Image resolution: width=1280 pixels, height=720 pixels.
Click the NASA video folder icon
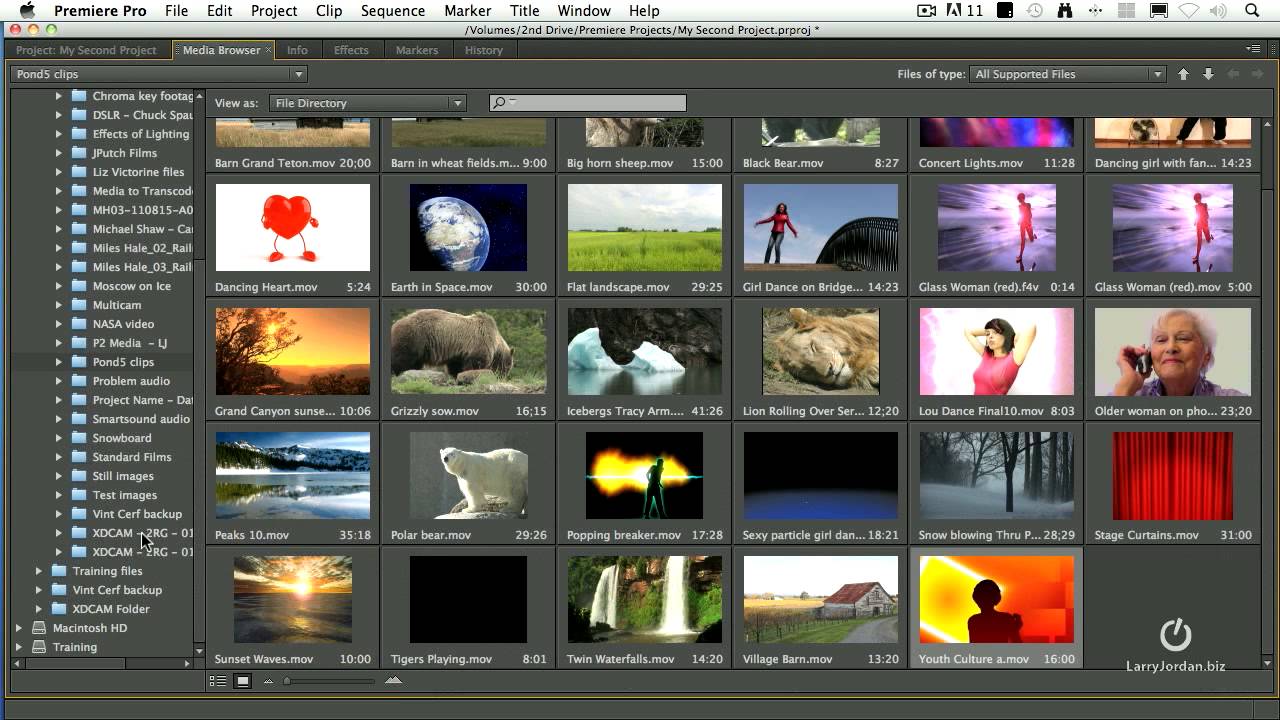tap(79, 324)
